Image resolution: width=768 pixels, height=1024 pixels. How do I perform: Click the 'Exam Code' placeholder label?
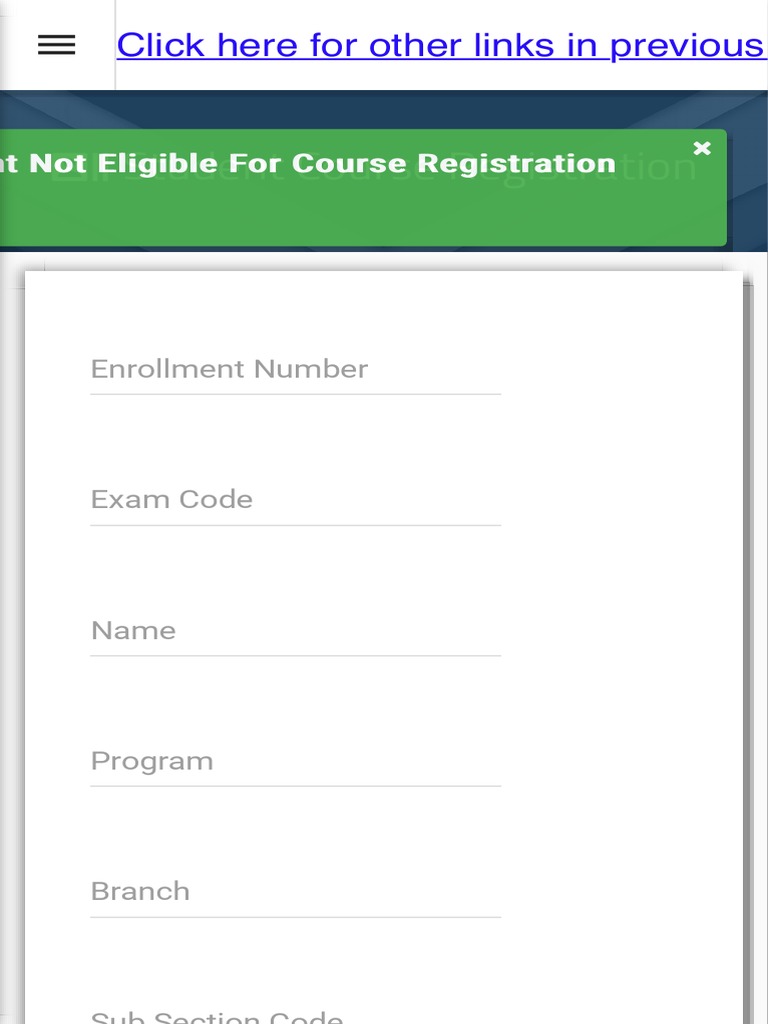tap(171, 499)
